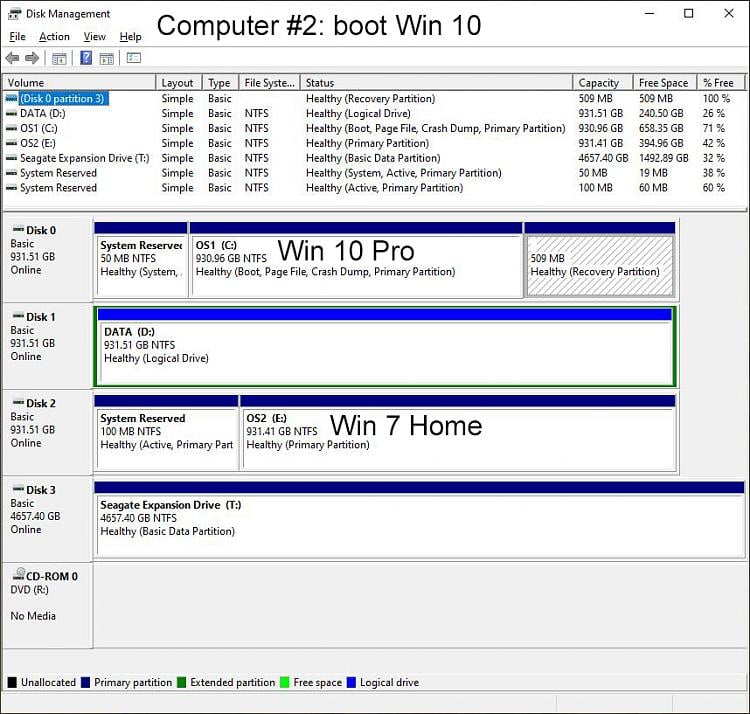Sort by the Capacity column header
750x714 pixels.
(x=603, y=83)
